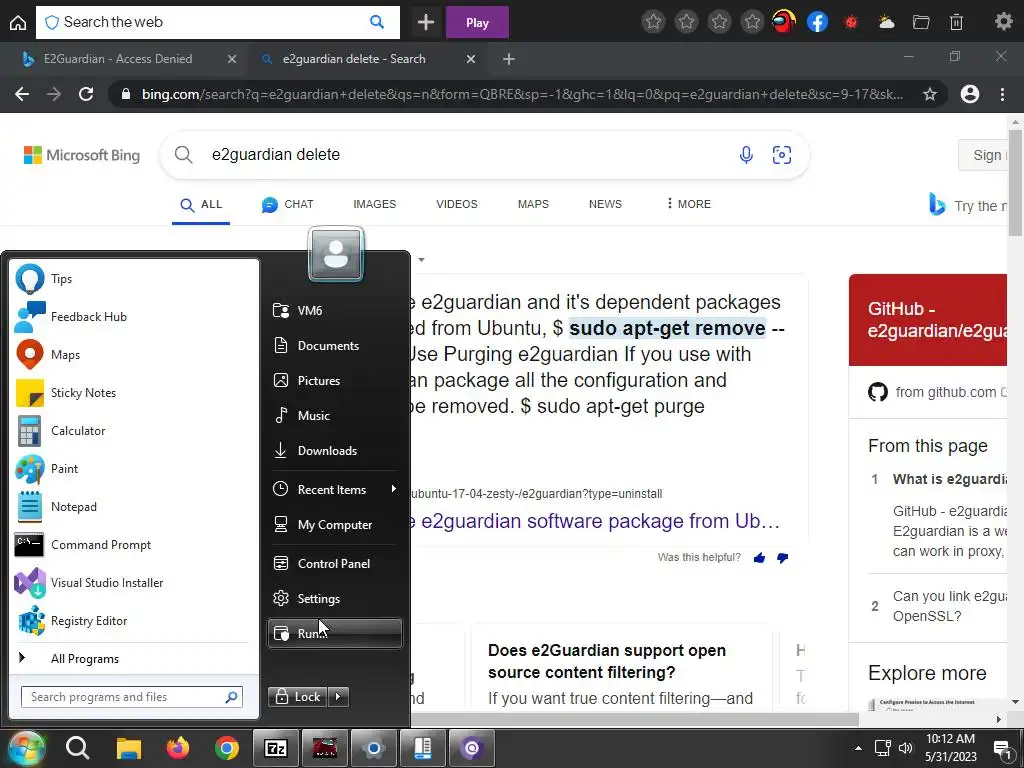The height and width of the screenshot is (768, 1024).
Task: Go back to previous page
Action: coord(22,94)
